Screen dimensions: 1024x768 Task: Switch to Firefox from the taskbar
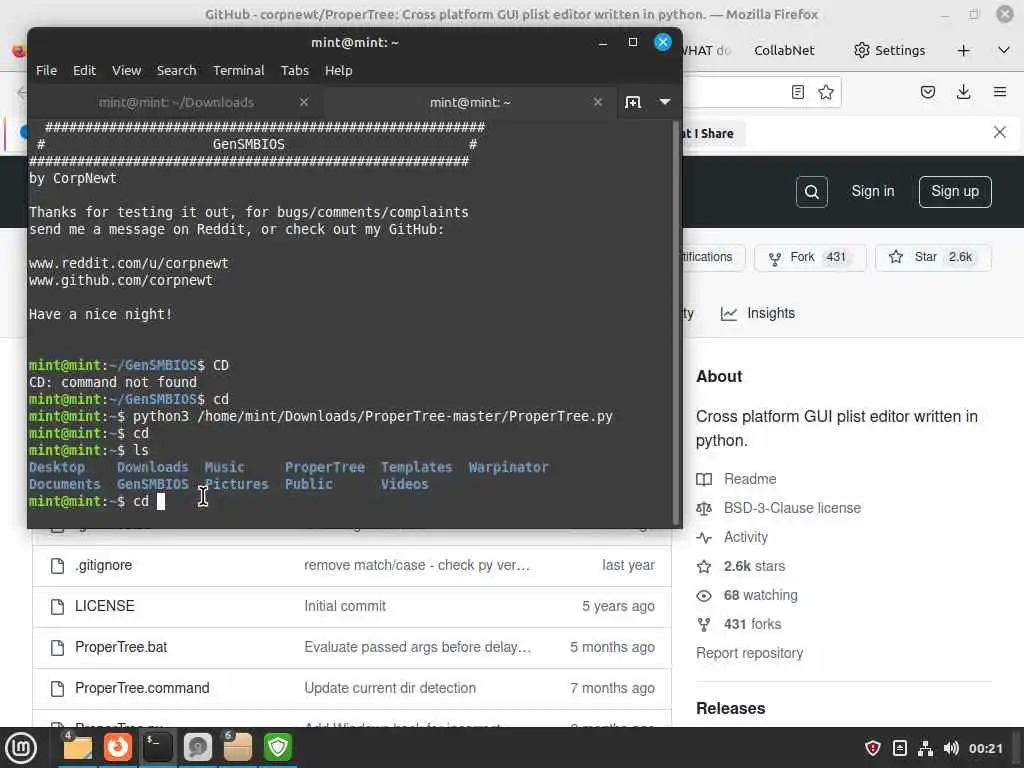tap(118, 748)
